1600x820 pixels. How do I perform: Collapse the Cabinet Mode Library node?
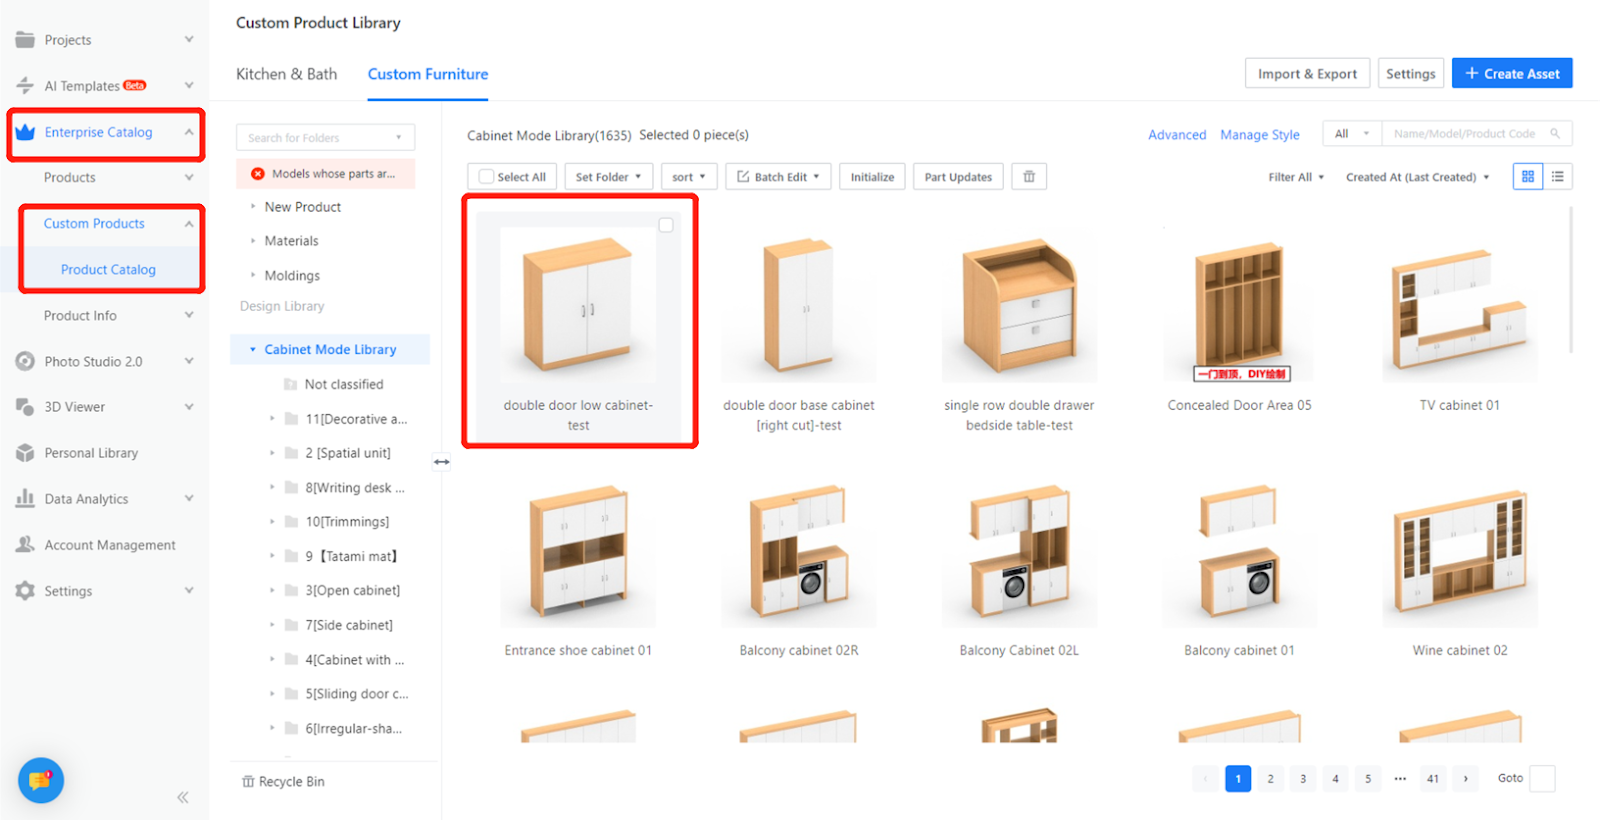[x=253, y=350]
